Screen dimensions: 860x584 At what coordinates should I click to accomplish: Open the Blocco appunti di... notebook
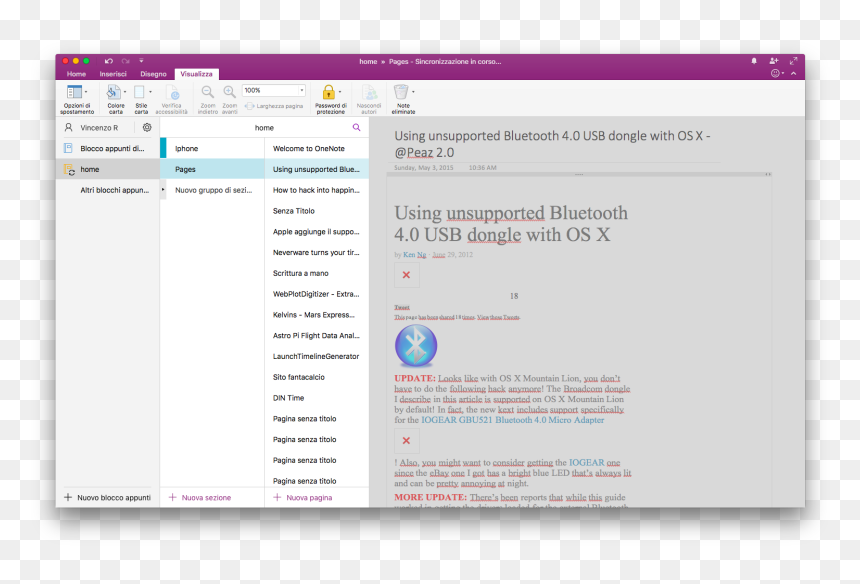point(108,148)
